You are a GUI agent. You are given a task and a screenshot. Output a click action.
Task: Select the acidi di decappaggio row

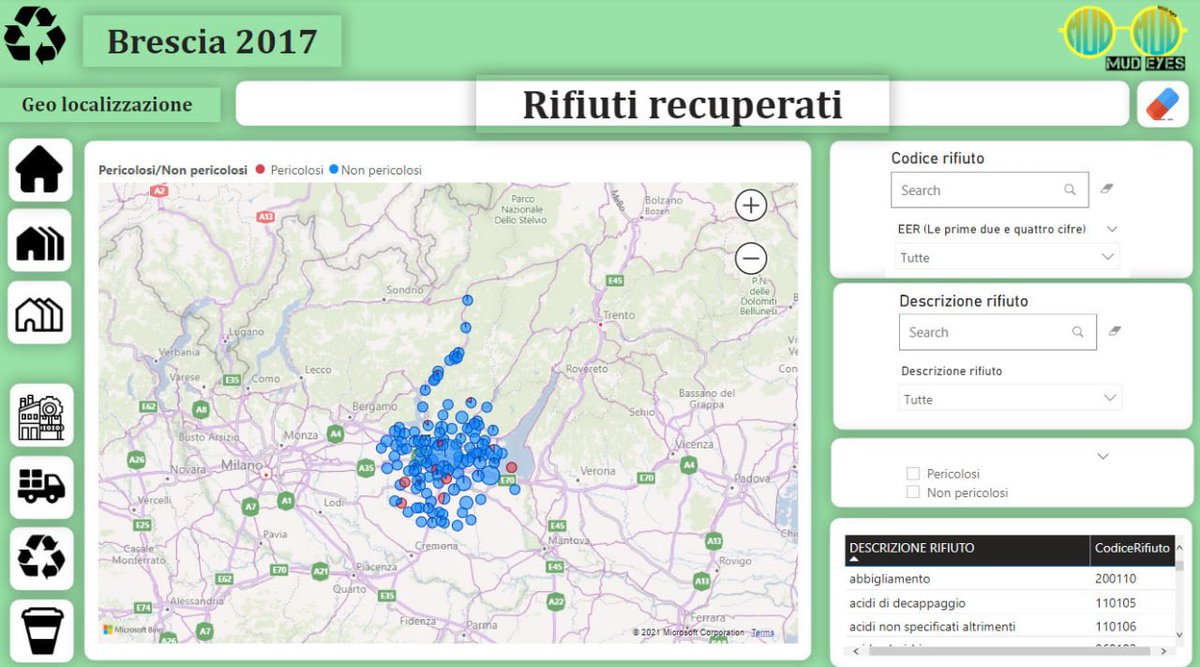1010,603
